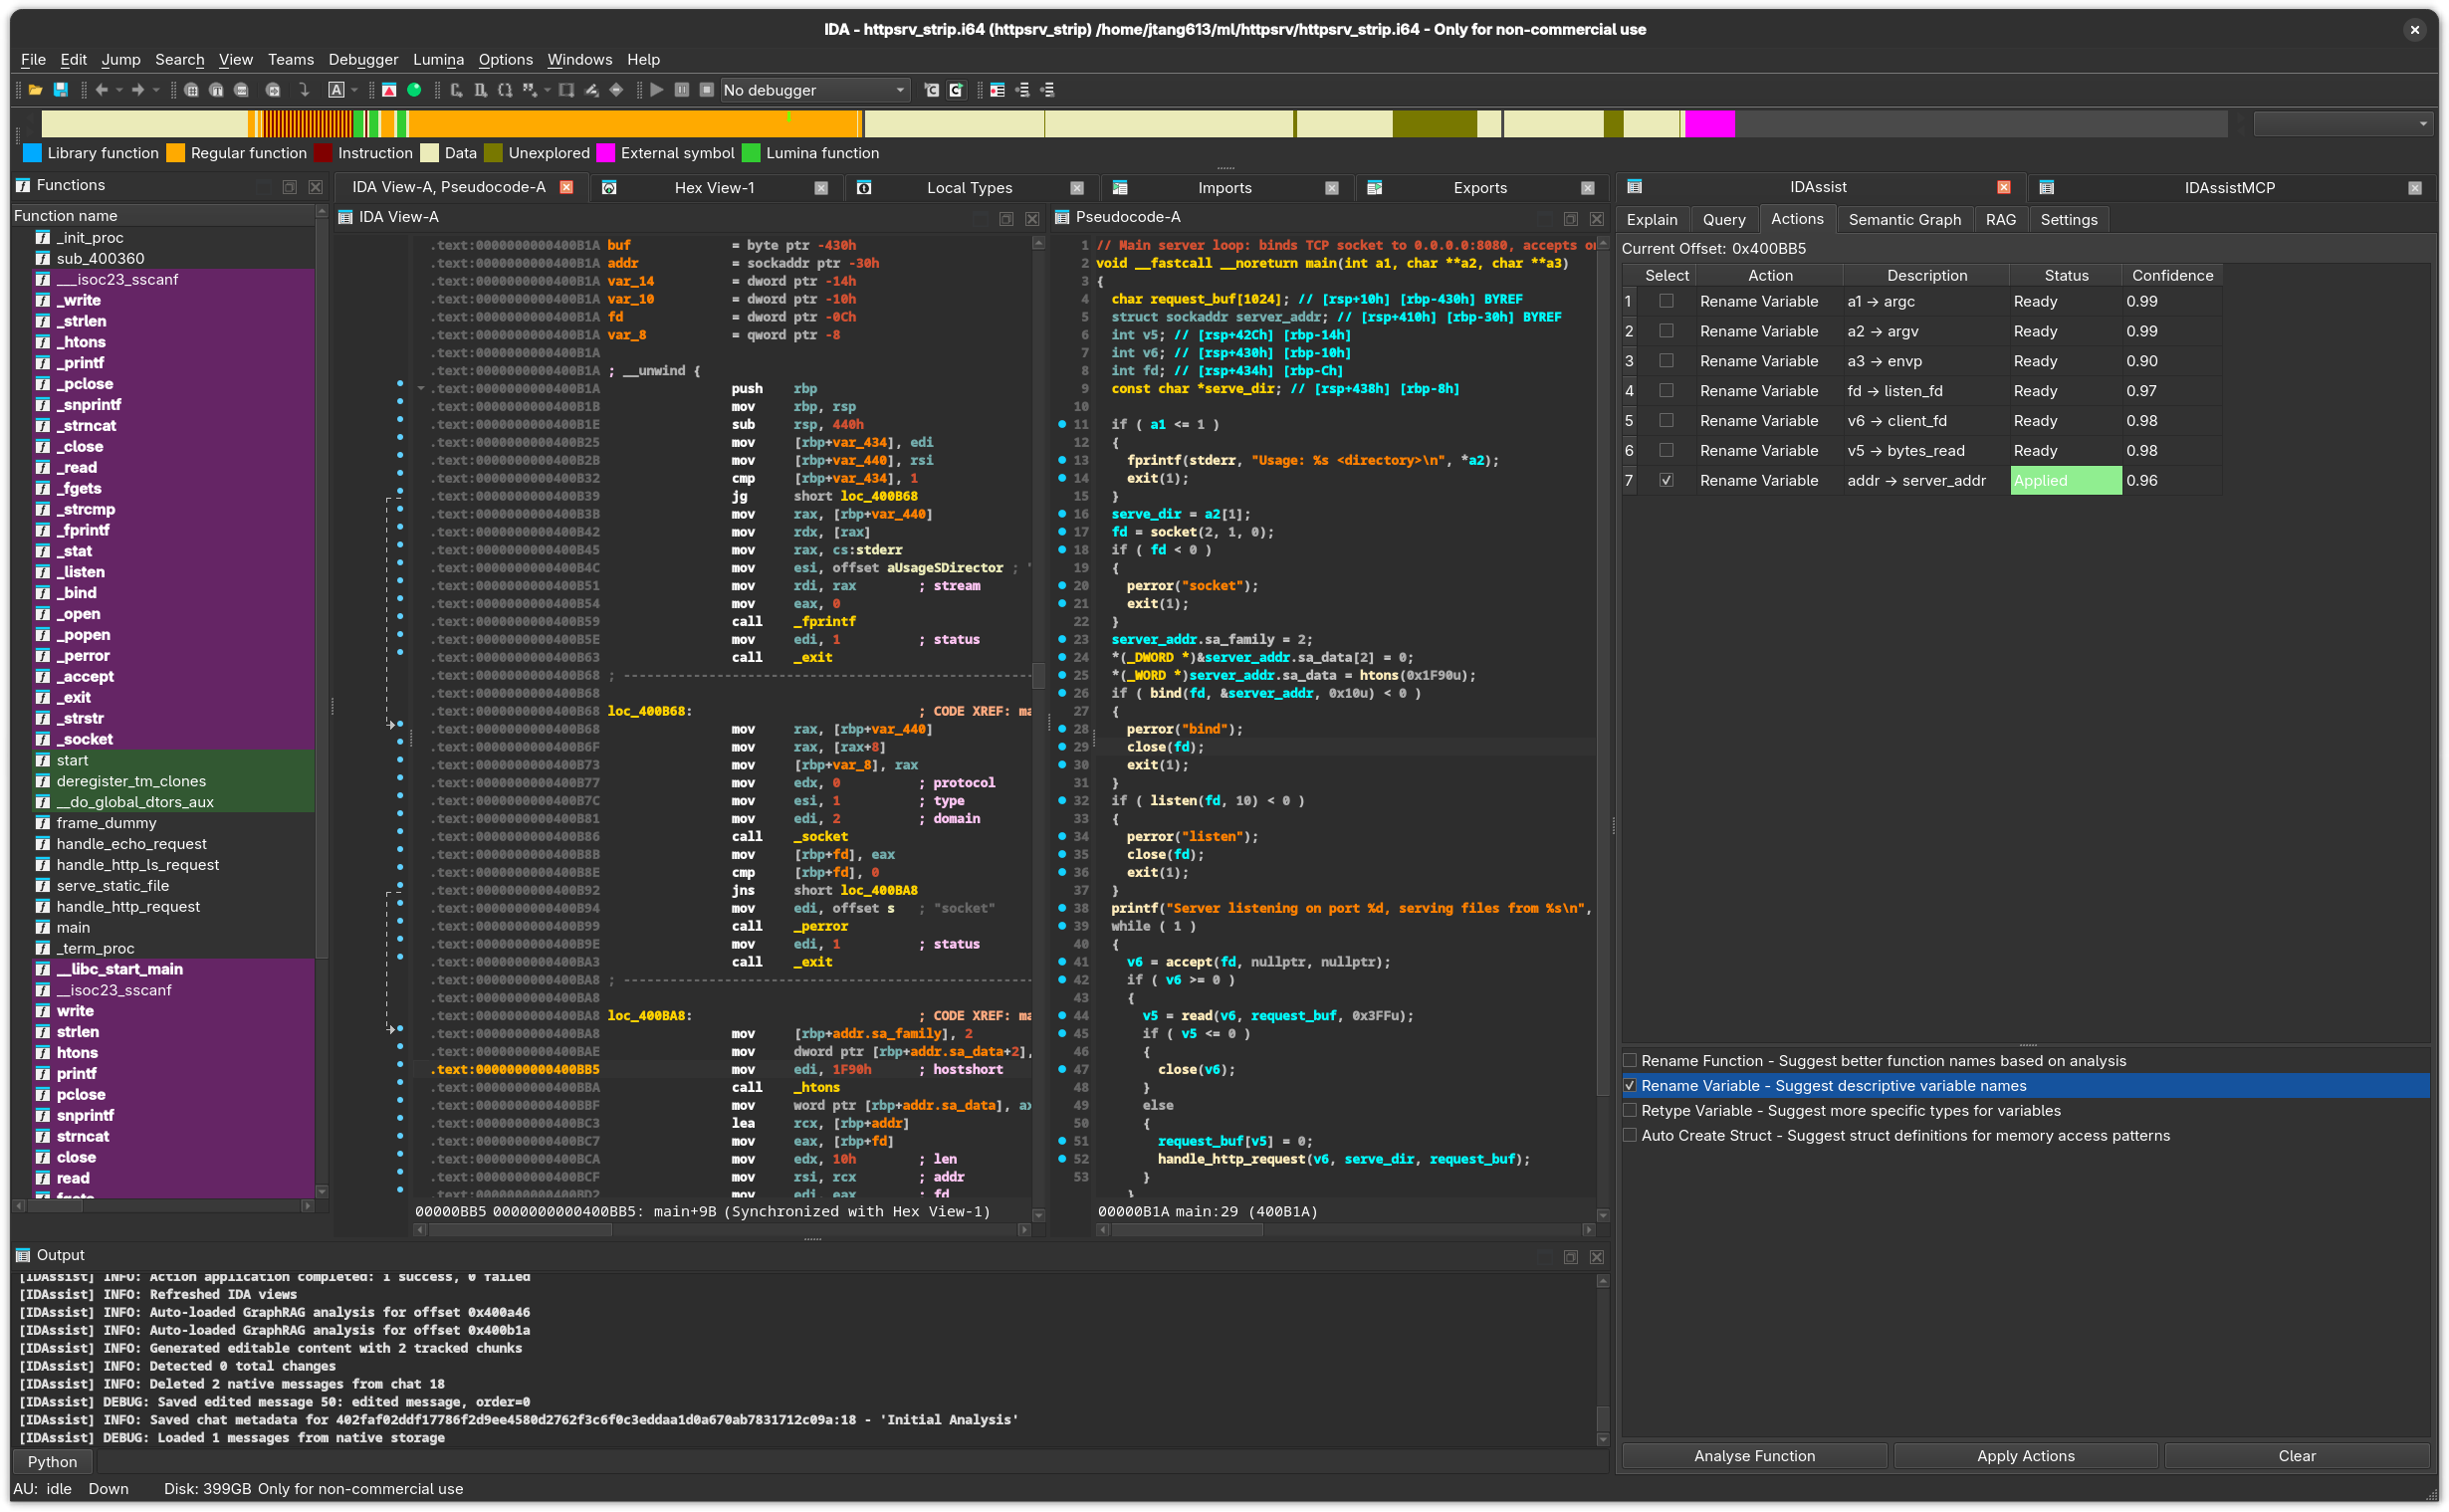
Task: Click the Analyse Function button
Action: [1753, 1456]
